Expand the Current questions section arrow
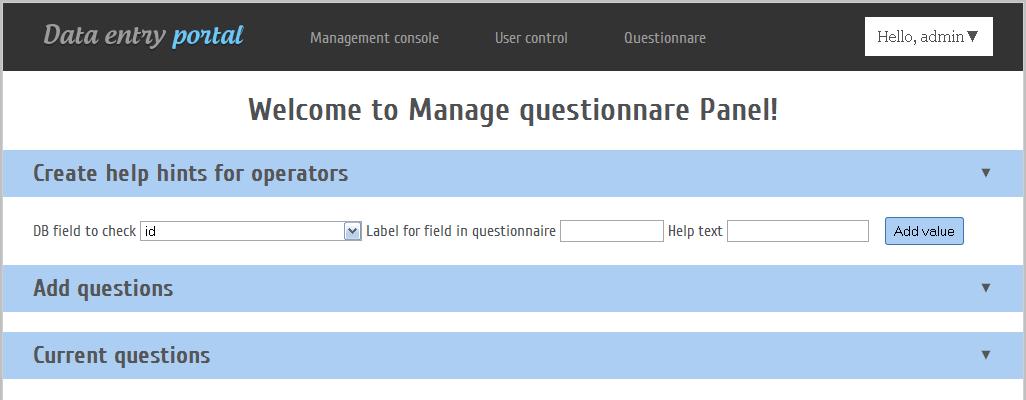This screenshot has width=1026, height=400. pyautogui.click(x=985, y=355)
